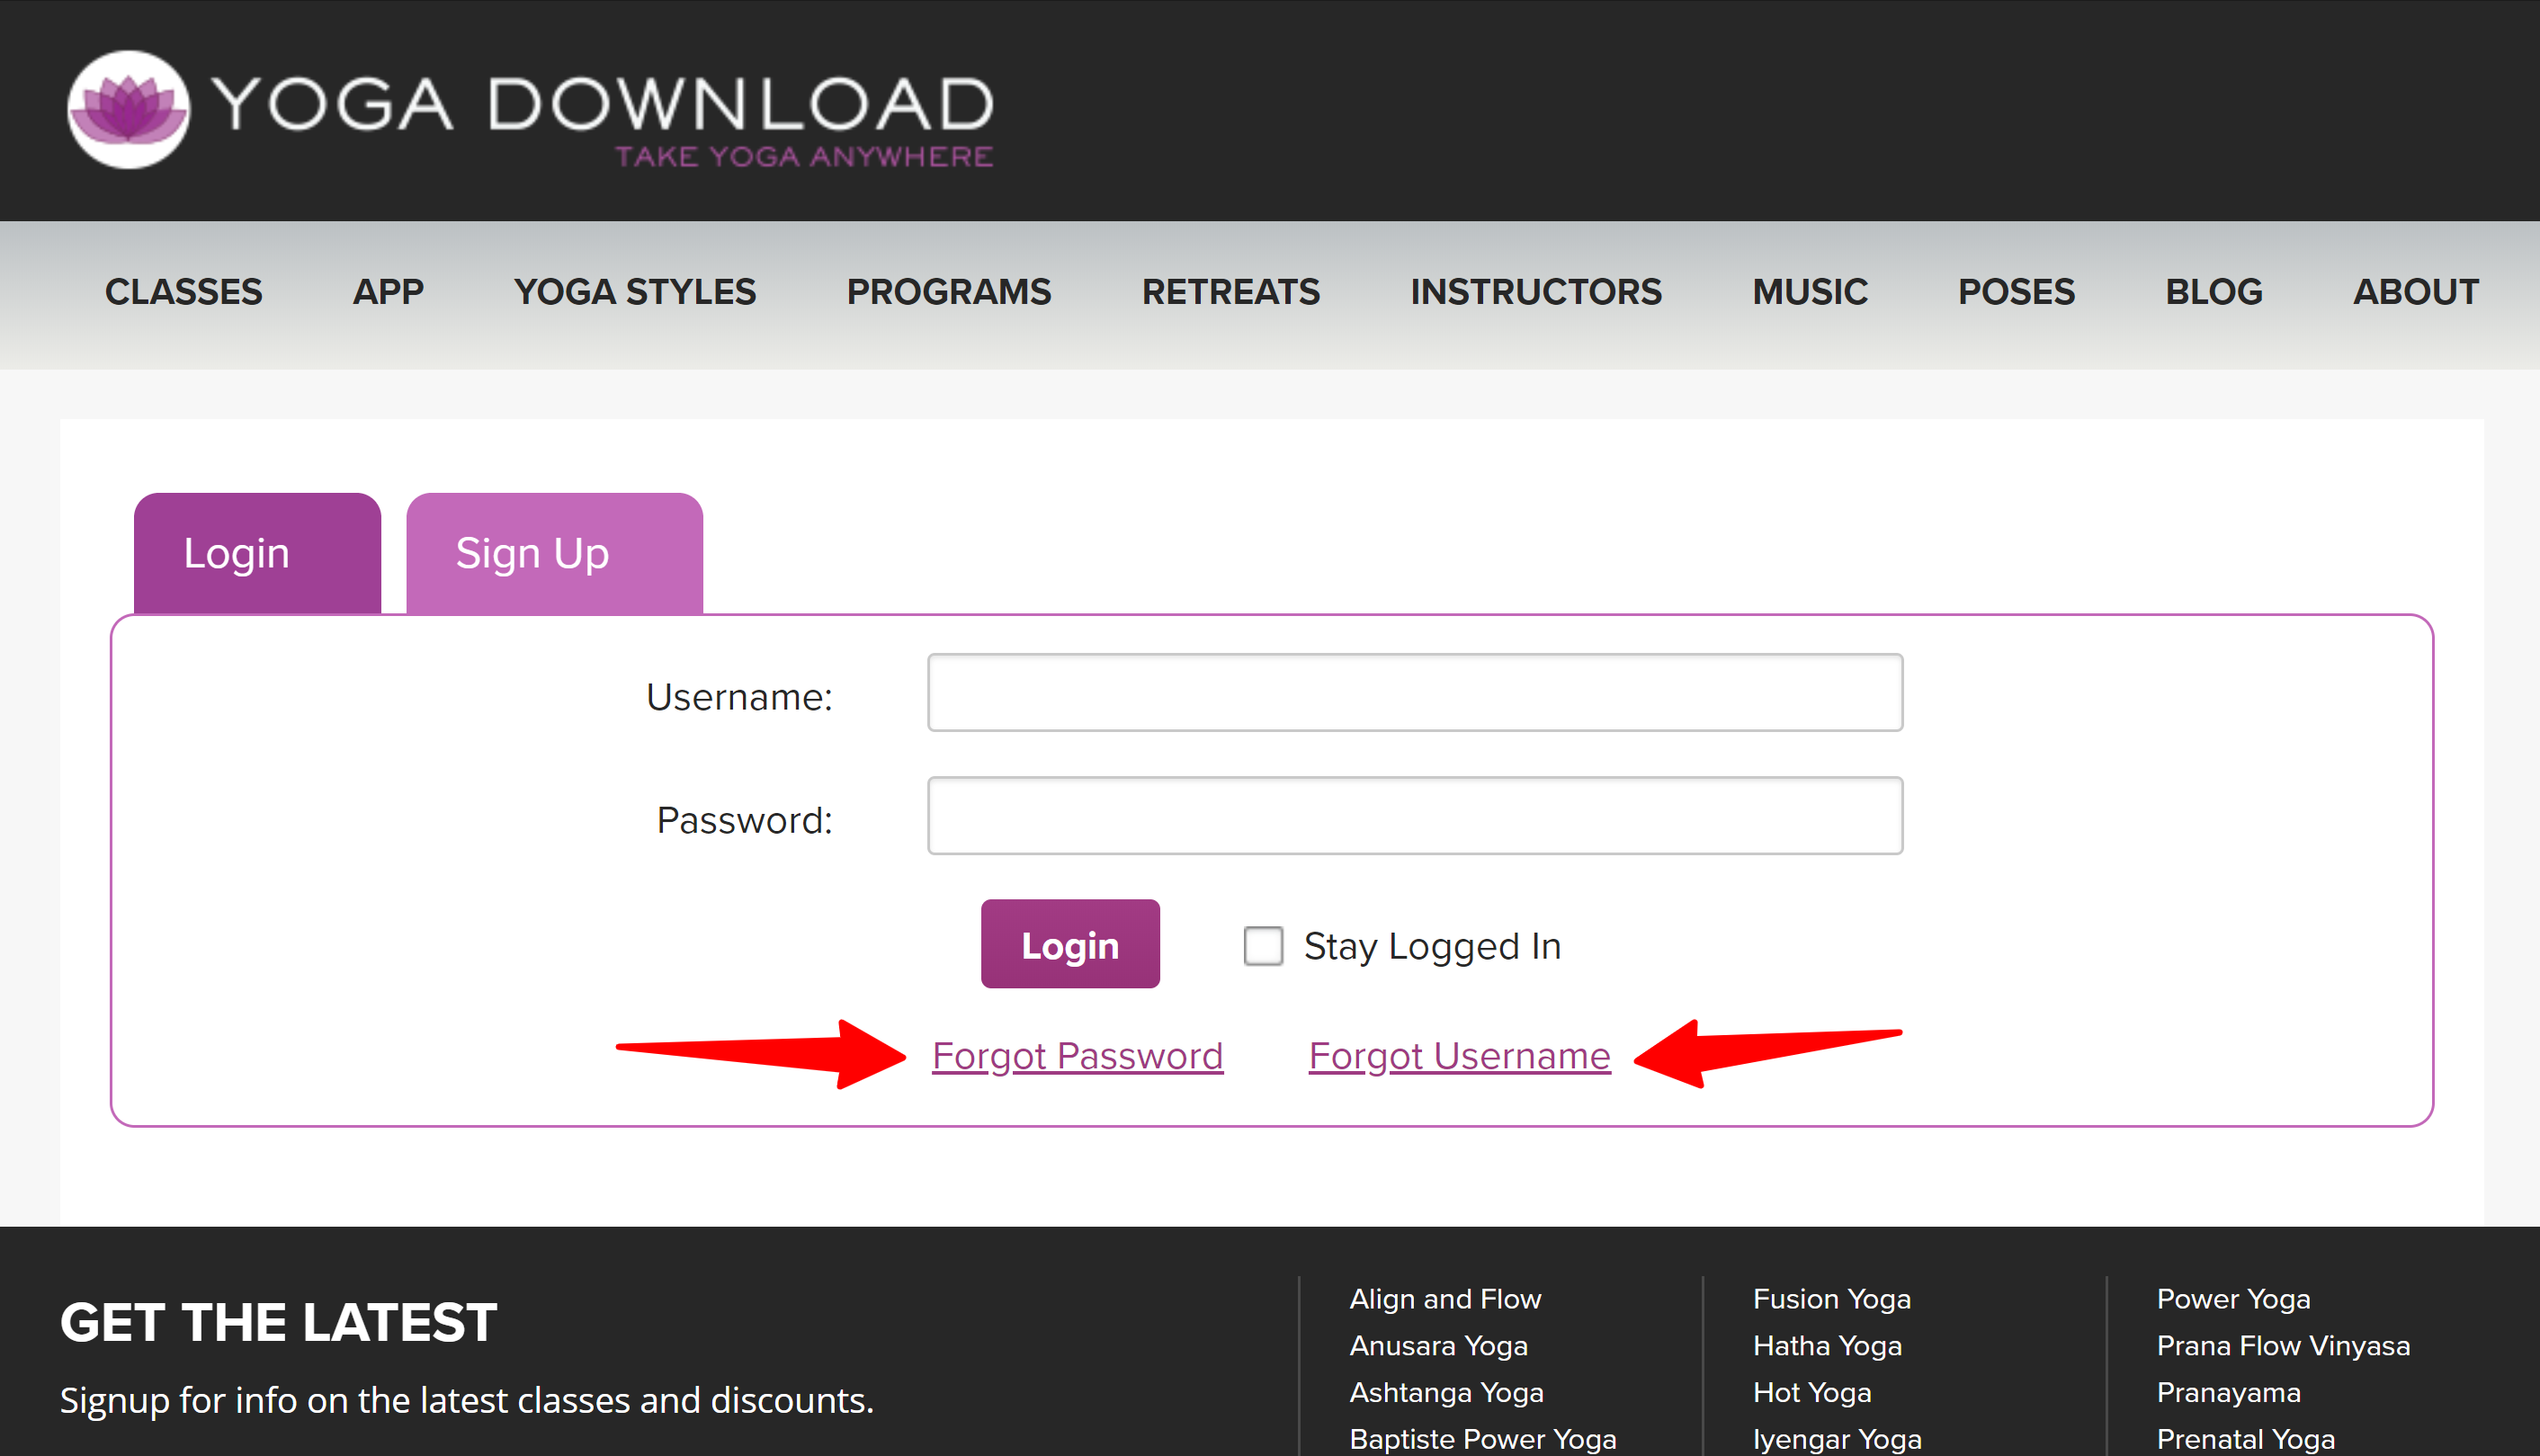Open the CLASSES menu
Image resolution: width=2540 pixels, height=1456 pixels.
[183, 292]
